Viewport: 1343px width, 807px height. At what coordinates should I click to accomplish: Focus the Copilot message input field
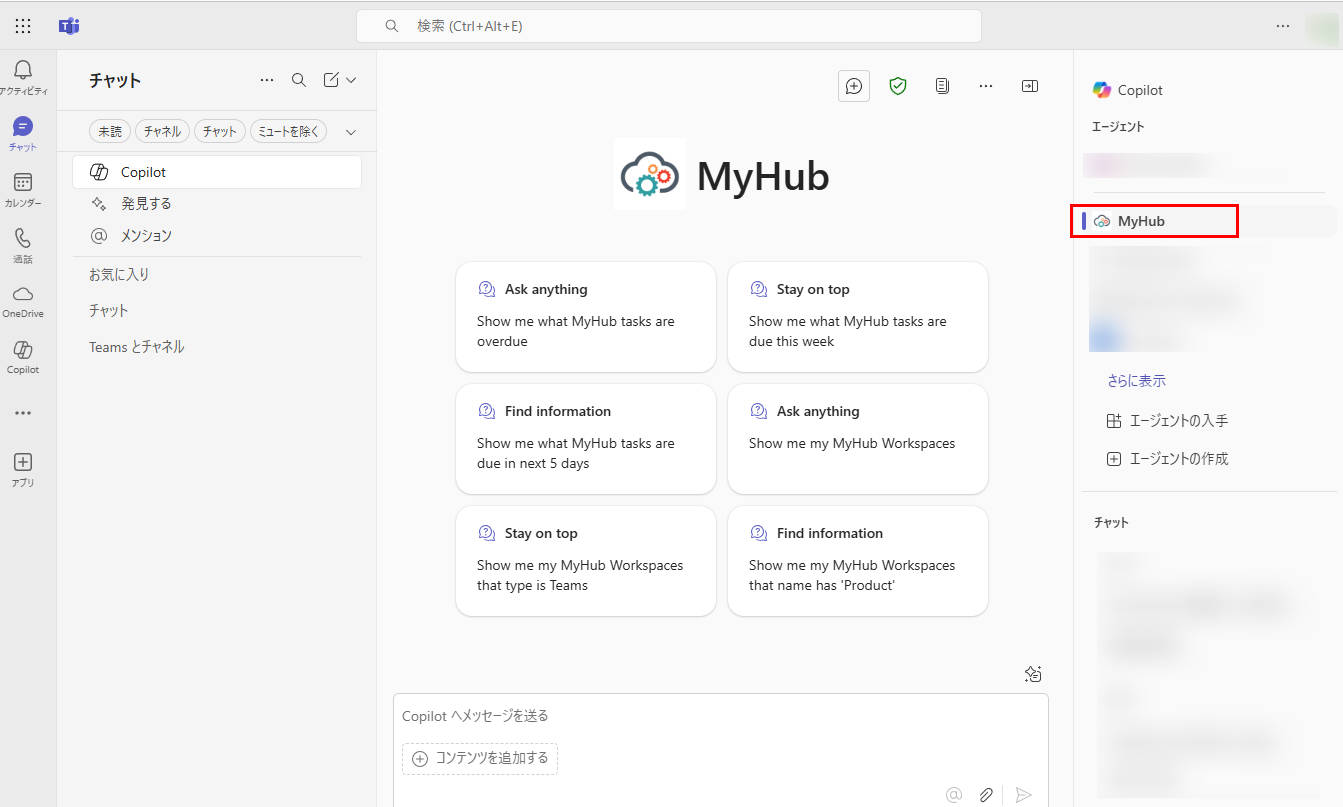[x=720, y=716]
